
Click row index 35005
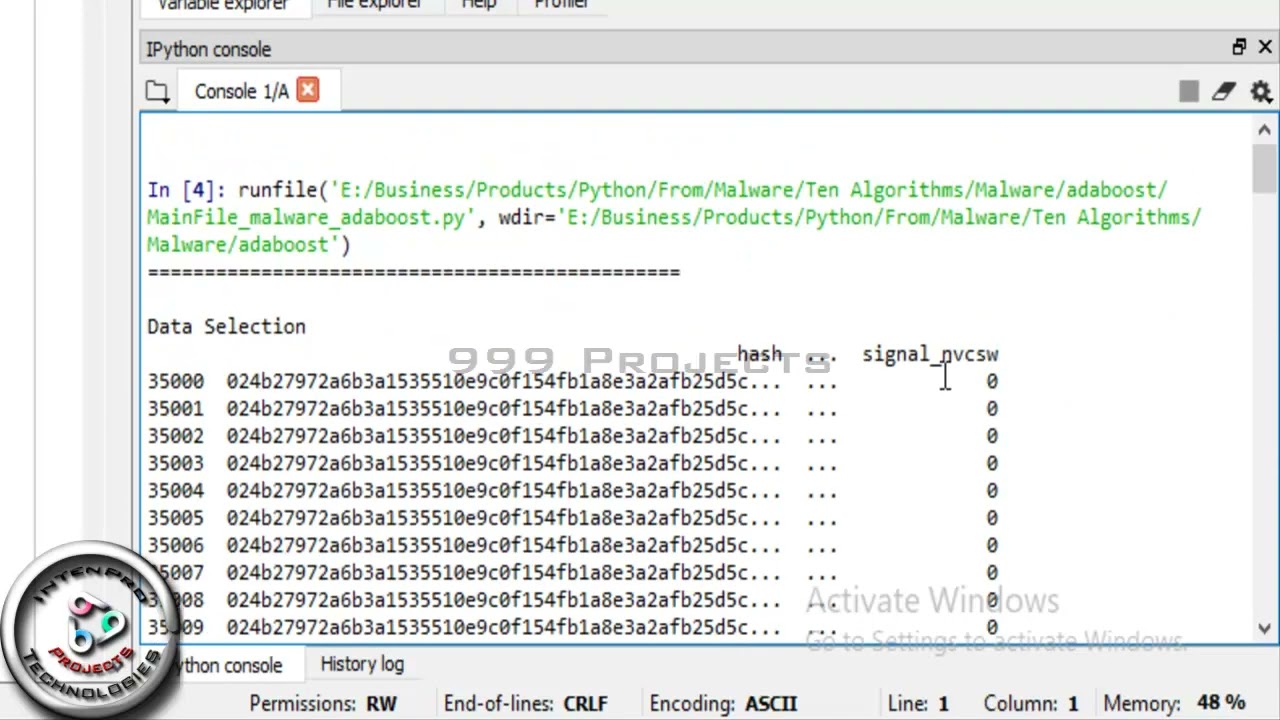click(175, 518)
